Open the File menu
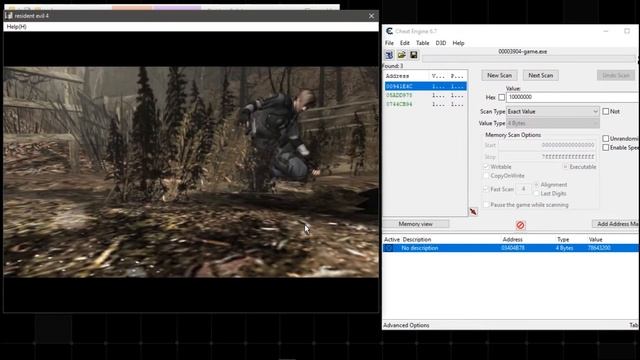The height and width of the screenshot is (360, 640). point(389,43)
